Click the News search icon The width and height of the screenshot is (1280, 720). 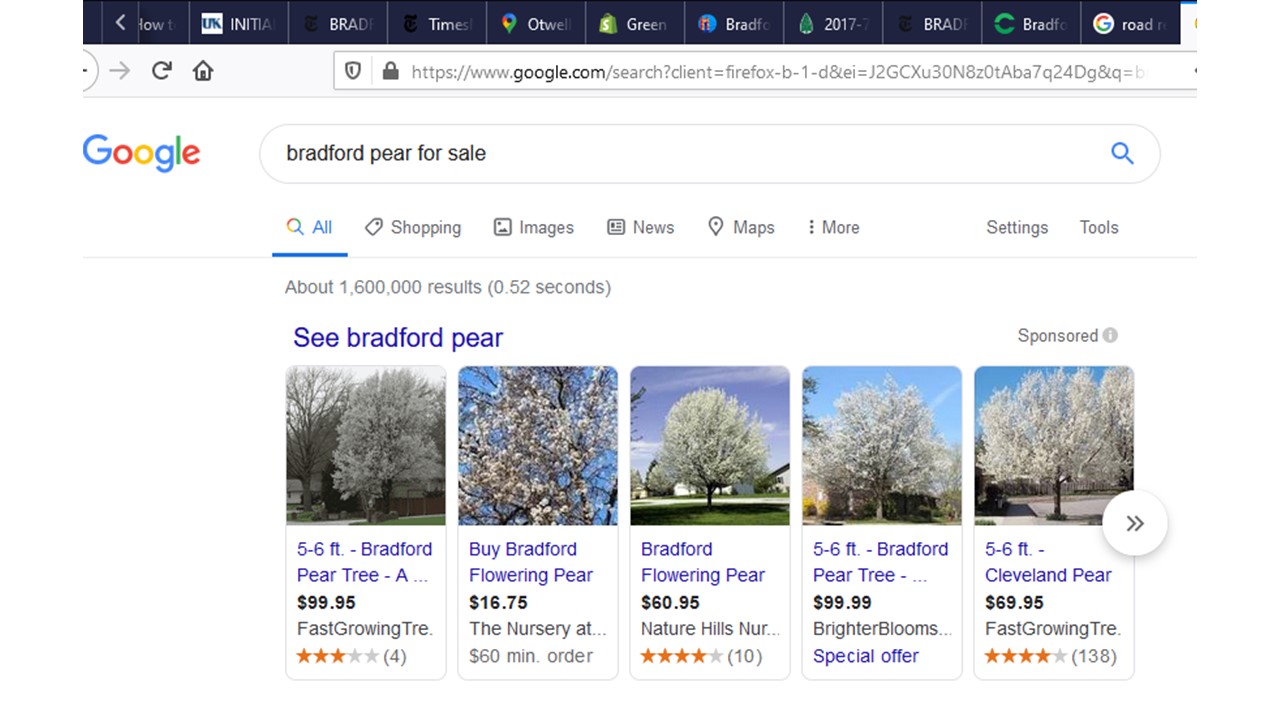point(614,227)
